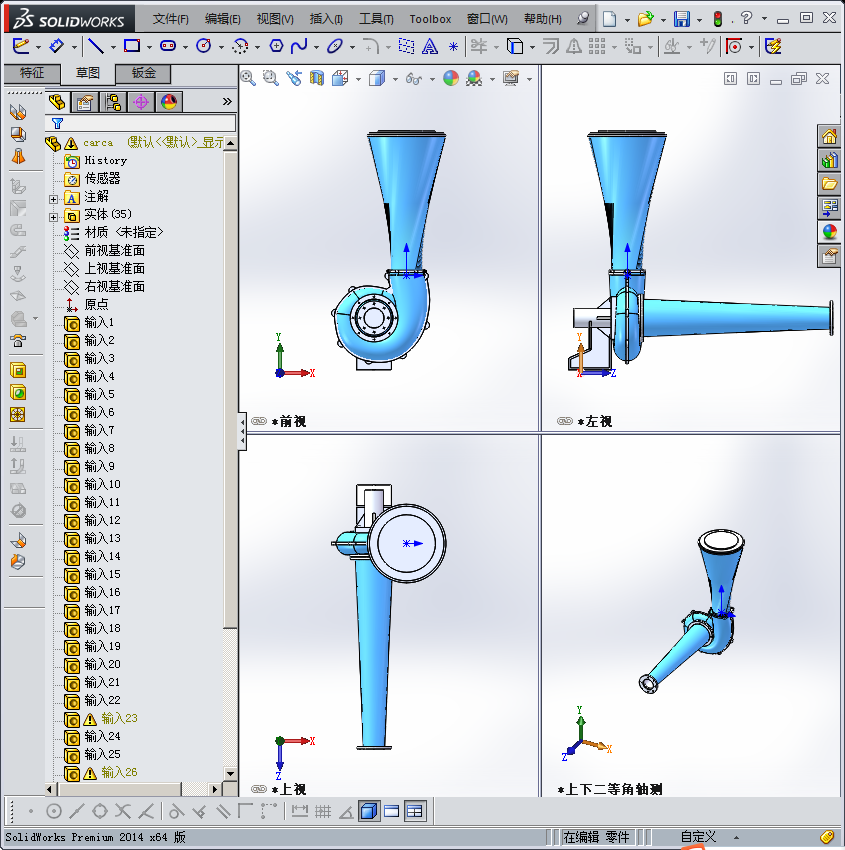This screenshot has height=850, width=845.
Task: Click the *前视 view label
Action: tap(289, 421)
